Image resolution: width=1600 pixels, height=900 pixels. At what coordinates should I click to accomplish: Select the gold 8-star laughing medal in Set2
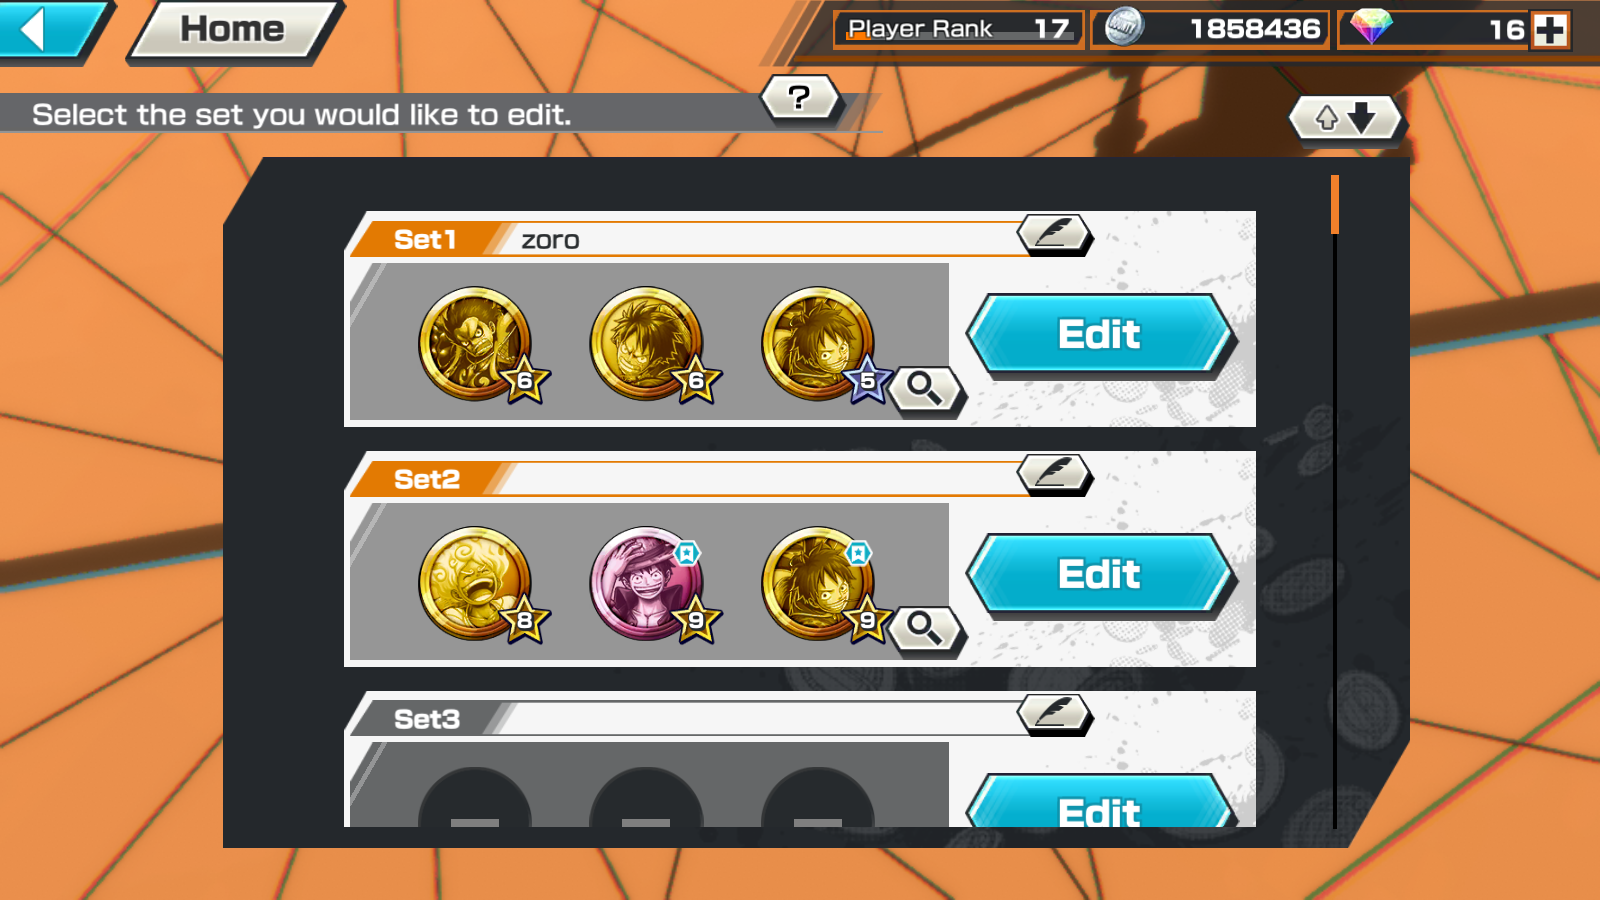[476, 584]
